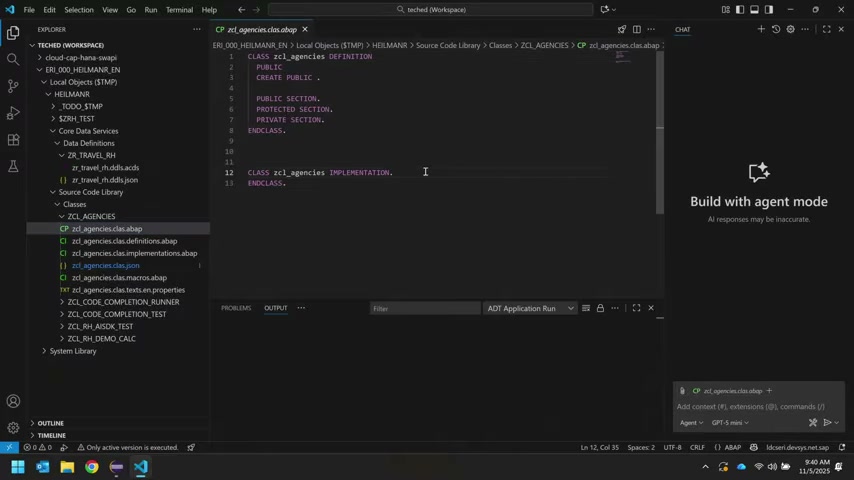The width and height of the screenshot is (854, 480).
Task: Expand the System Library node
Action: point(72,351)
